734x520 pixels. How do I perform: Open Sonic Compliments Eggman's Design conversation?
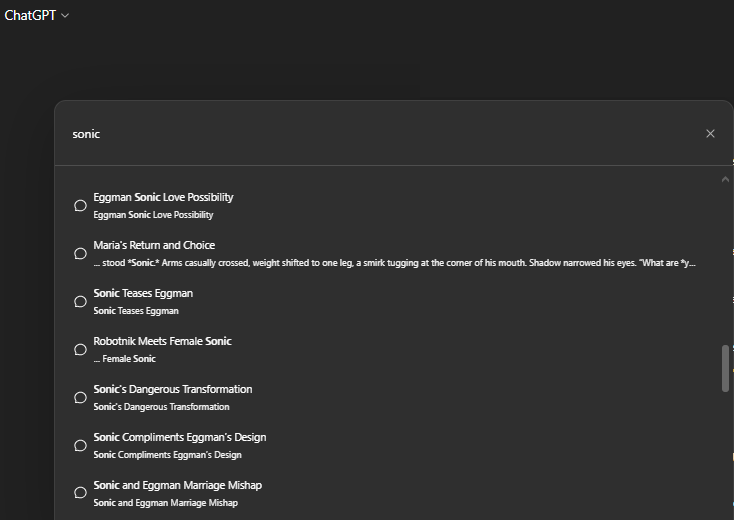(x=393, y=446)
